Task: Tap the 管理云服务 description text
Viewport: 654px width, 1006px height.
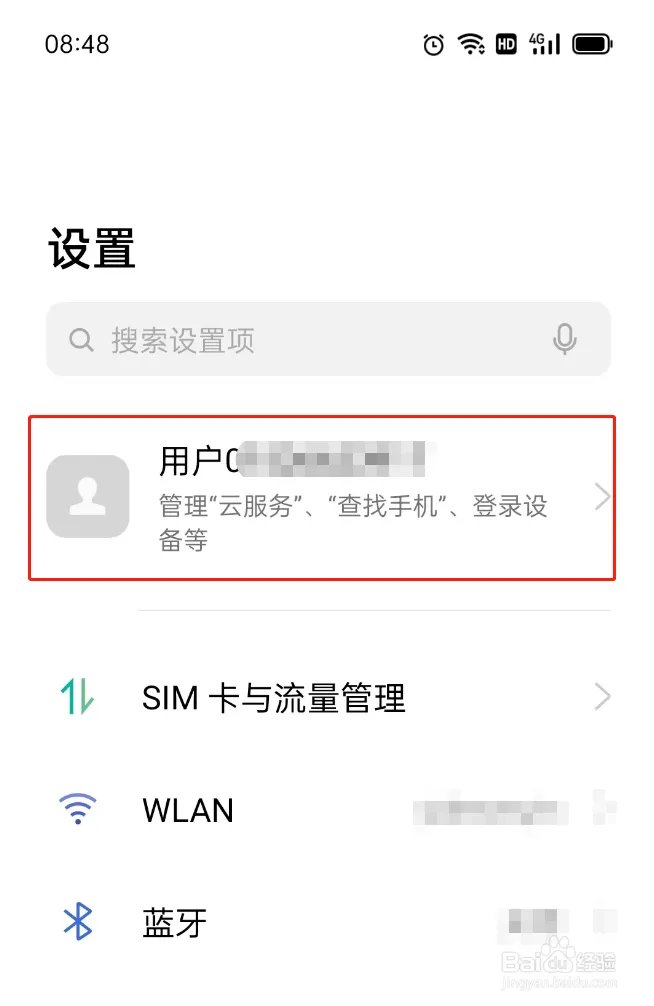Action: tap(353, 522)
